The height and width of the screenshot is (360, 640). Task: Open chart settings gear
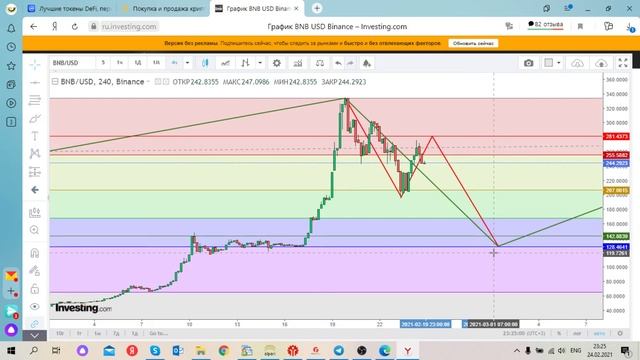pyautogui.click(x=277, y=63)
